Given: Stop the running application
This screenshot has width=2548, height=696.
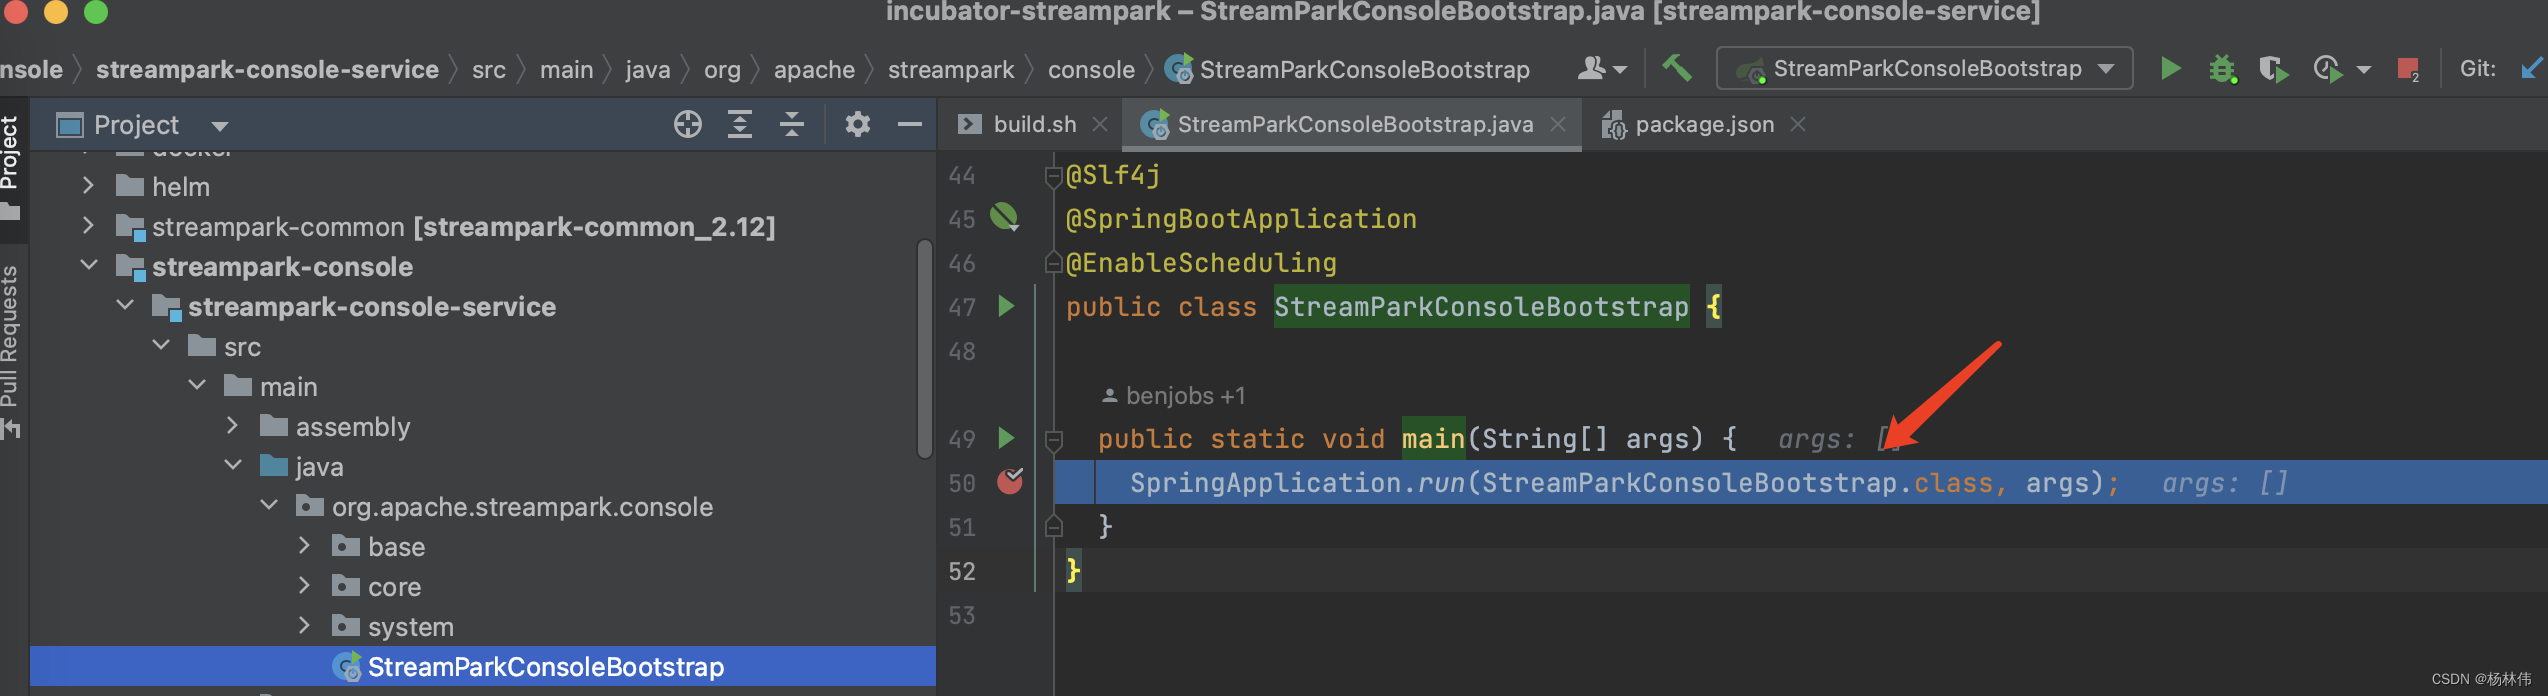Looking at the screenshot, I should click(2408, 69).
